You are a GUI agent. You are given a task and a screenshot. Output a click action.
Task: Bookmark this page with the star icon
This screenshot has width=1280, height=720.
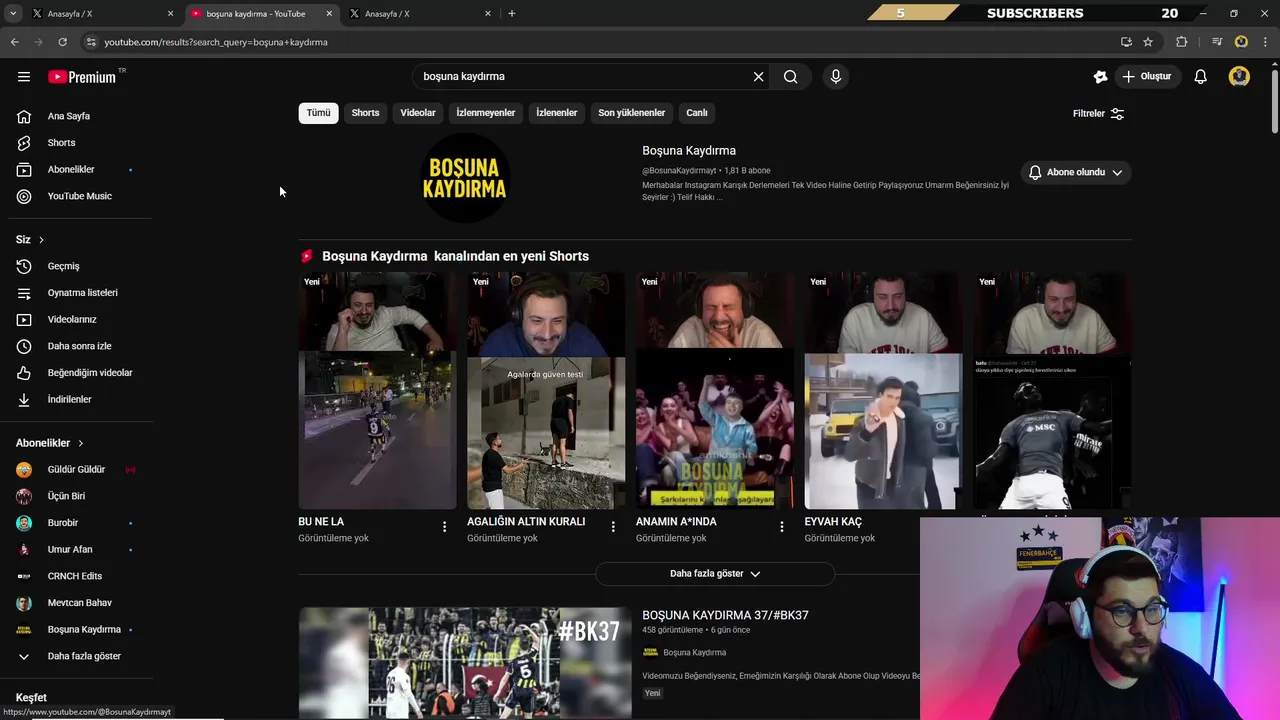tap(1148, 42)
